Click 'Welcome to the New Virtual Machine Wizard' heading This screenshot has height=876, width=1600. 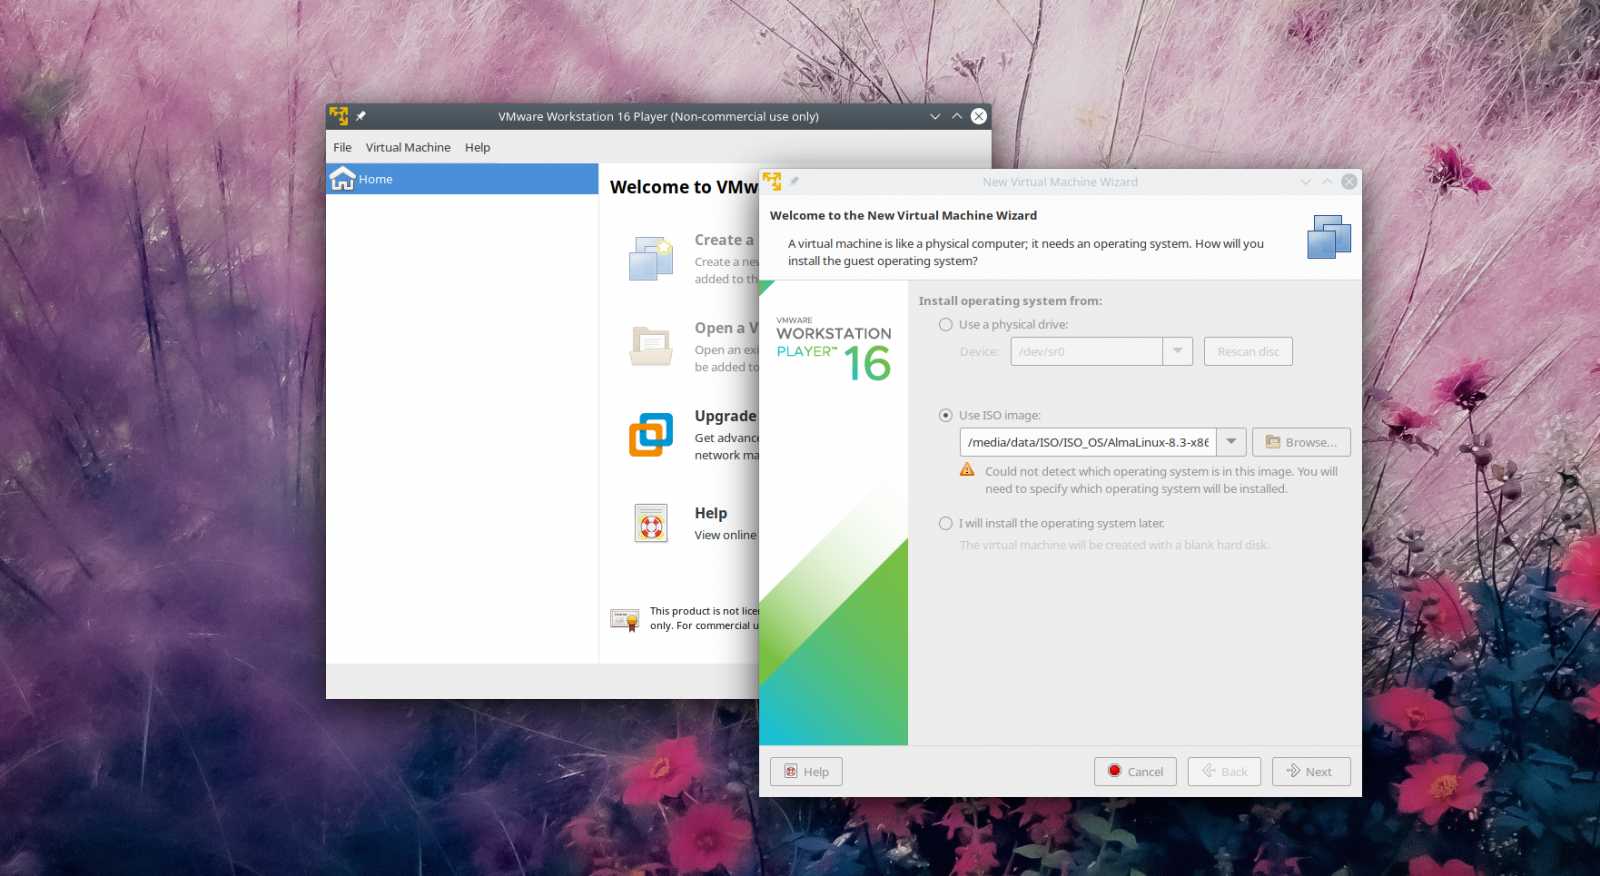(903, 215)
